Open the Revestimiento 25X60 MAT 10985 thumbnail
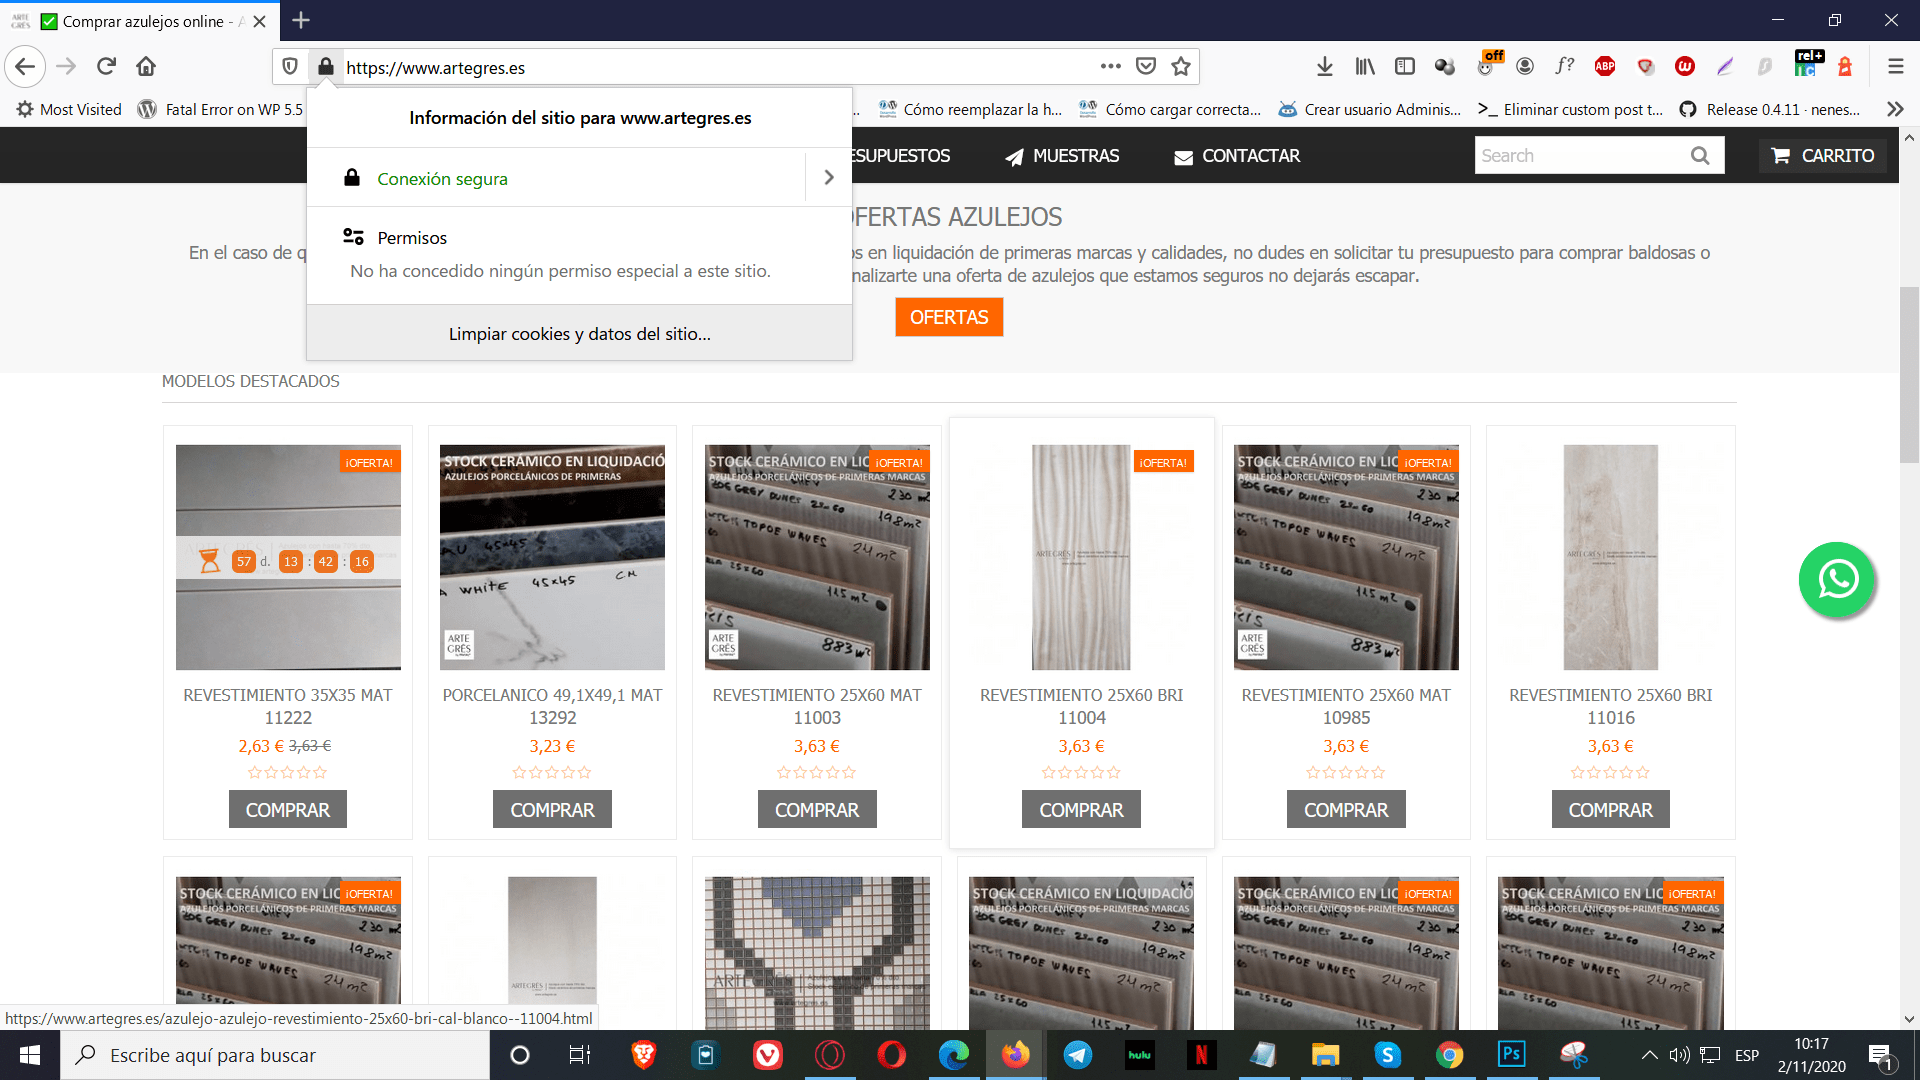Image resolution: width=1920 pixels, height=1080 pixels. click(x=1346, y=557)
